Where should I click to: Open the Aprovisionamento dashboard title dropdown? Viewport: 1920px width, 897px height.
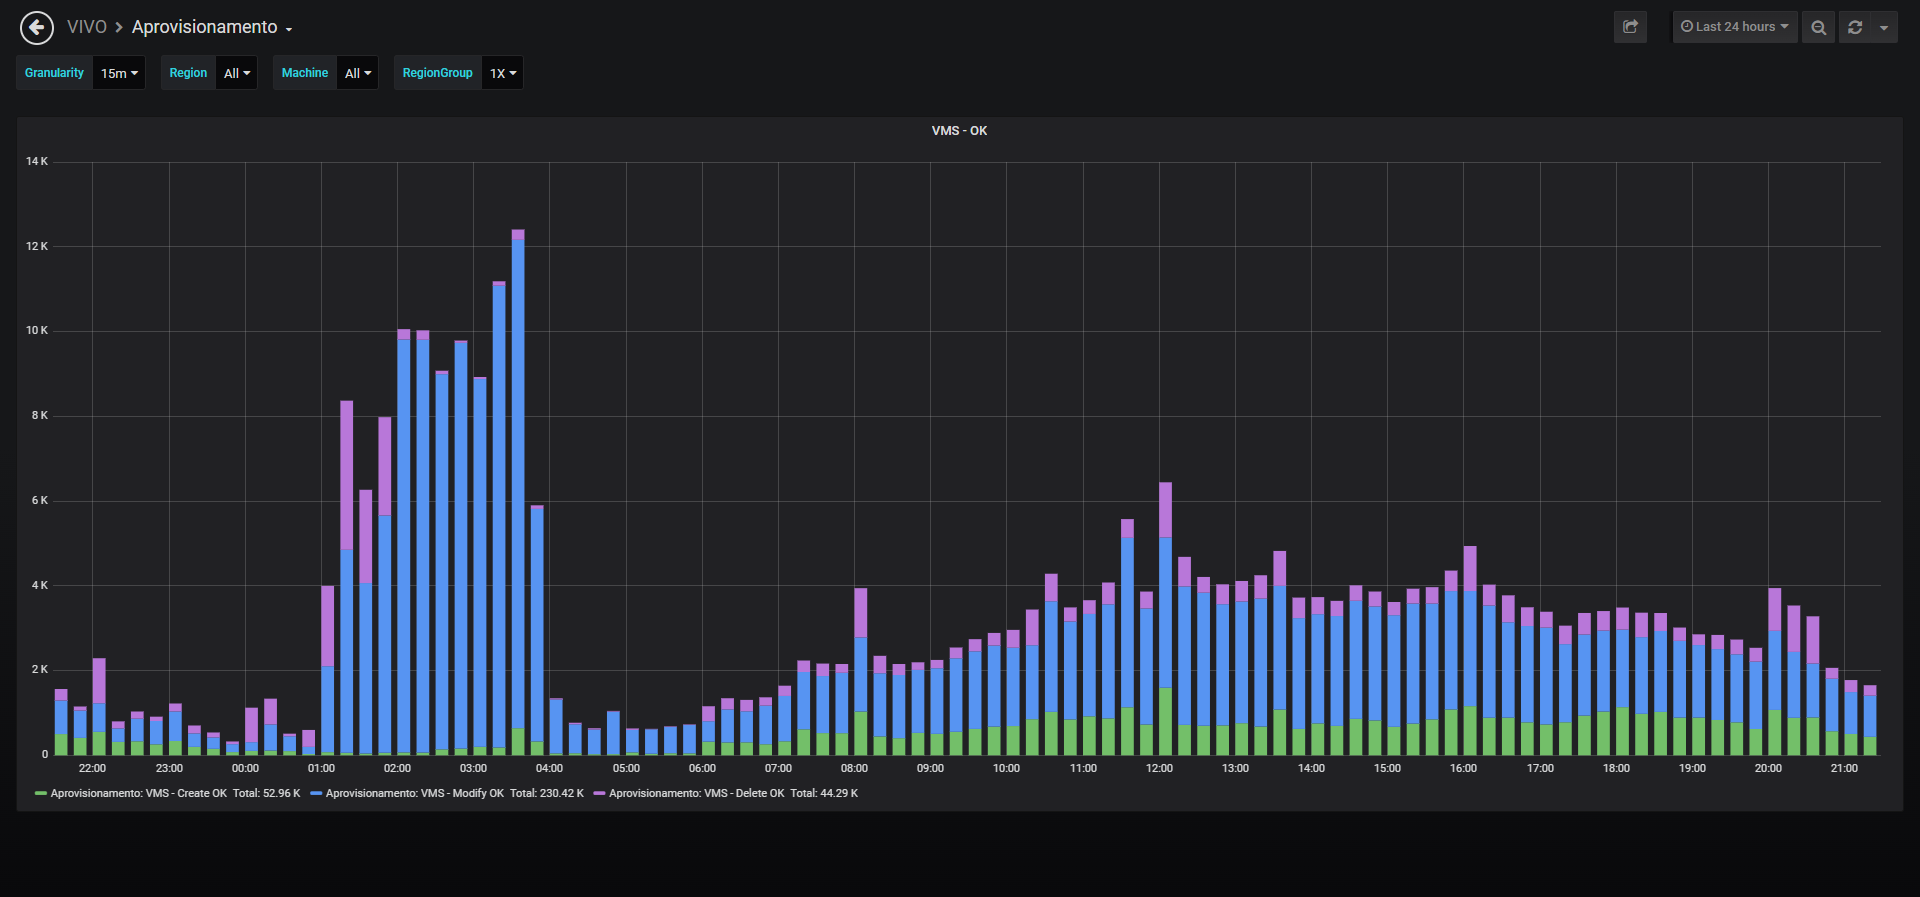[x=212, y=27]
